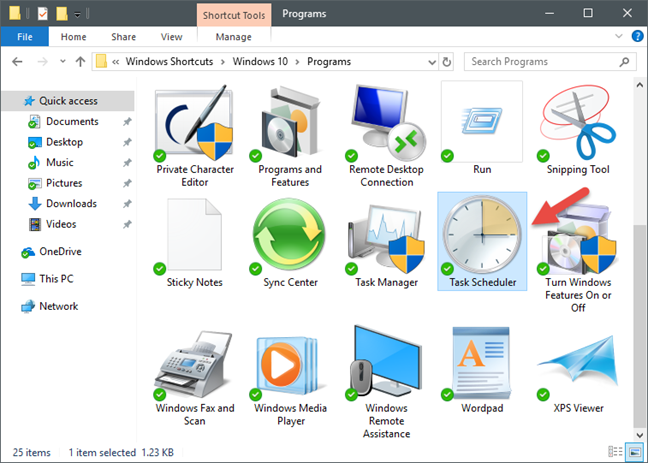Open Videos in Quick access
This screenshot has height=463, width=648.
click(61, 224)
